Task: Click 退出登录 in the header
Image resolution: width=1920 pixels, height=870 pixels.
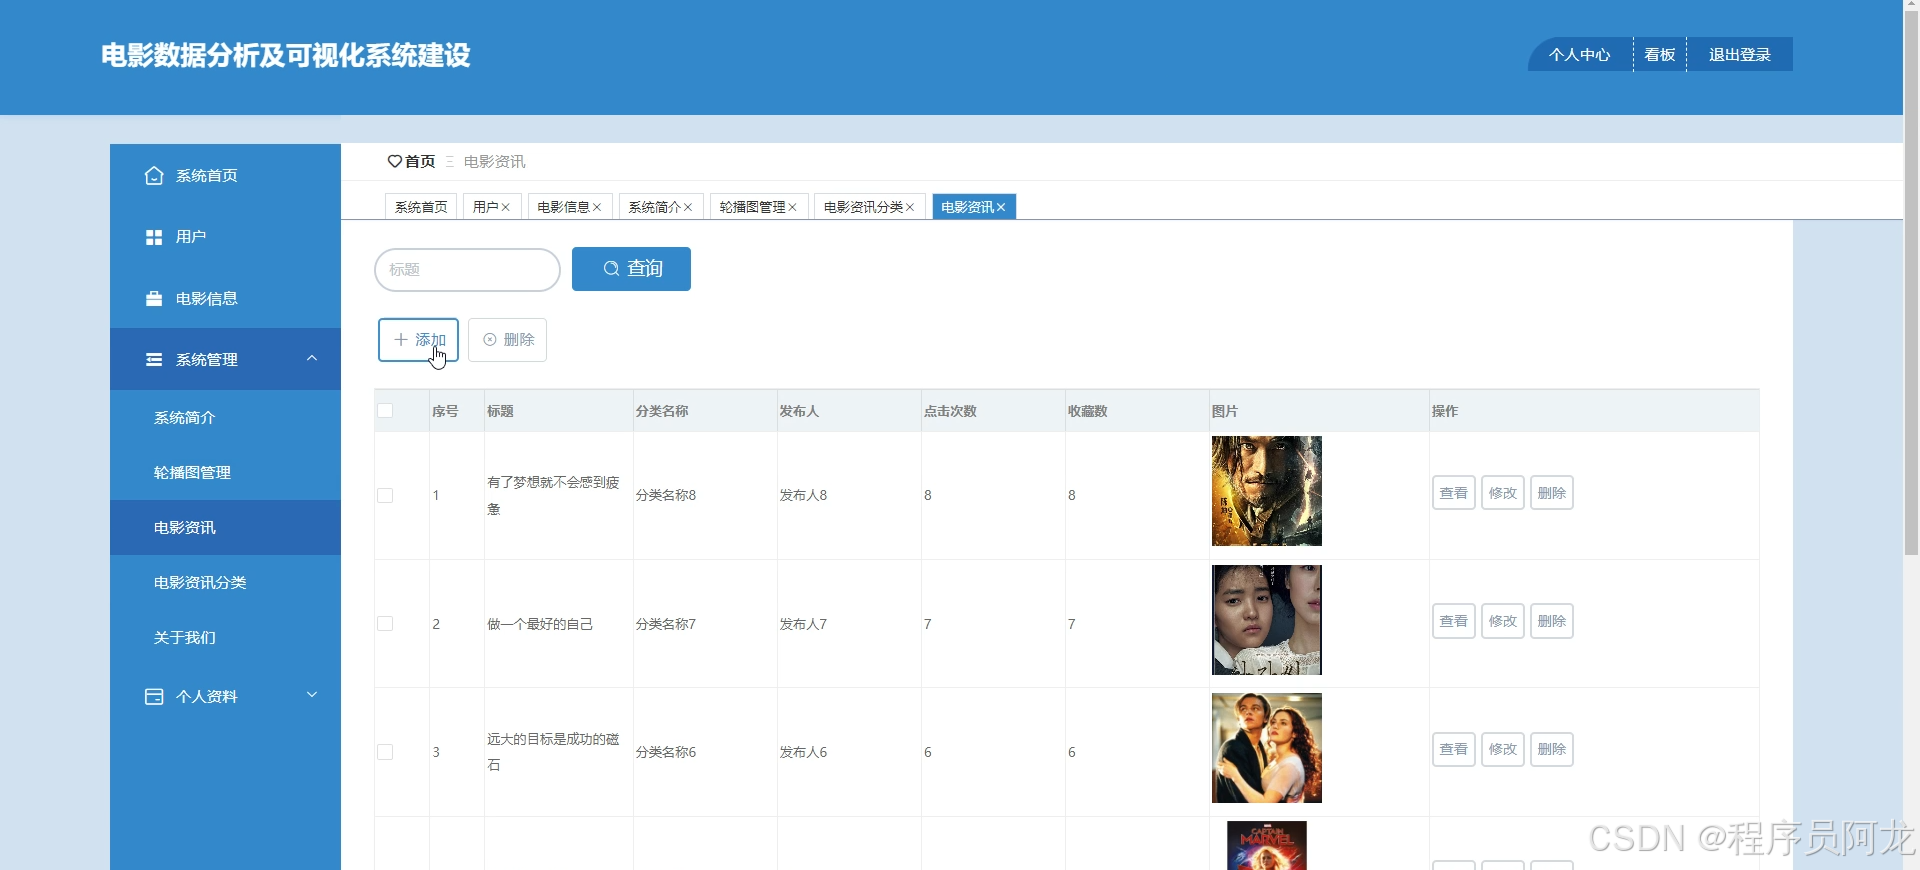Action: pyautogui.click(x=1739, y=55)
